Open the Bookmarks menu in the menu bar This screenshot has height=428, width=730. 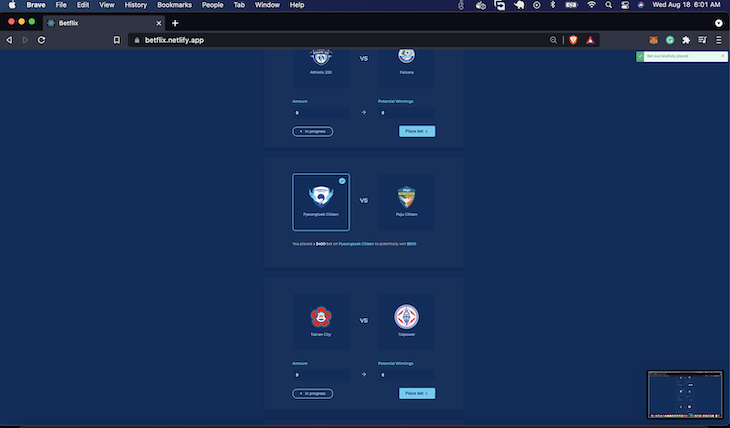coord(174,5)
